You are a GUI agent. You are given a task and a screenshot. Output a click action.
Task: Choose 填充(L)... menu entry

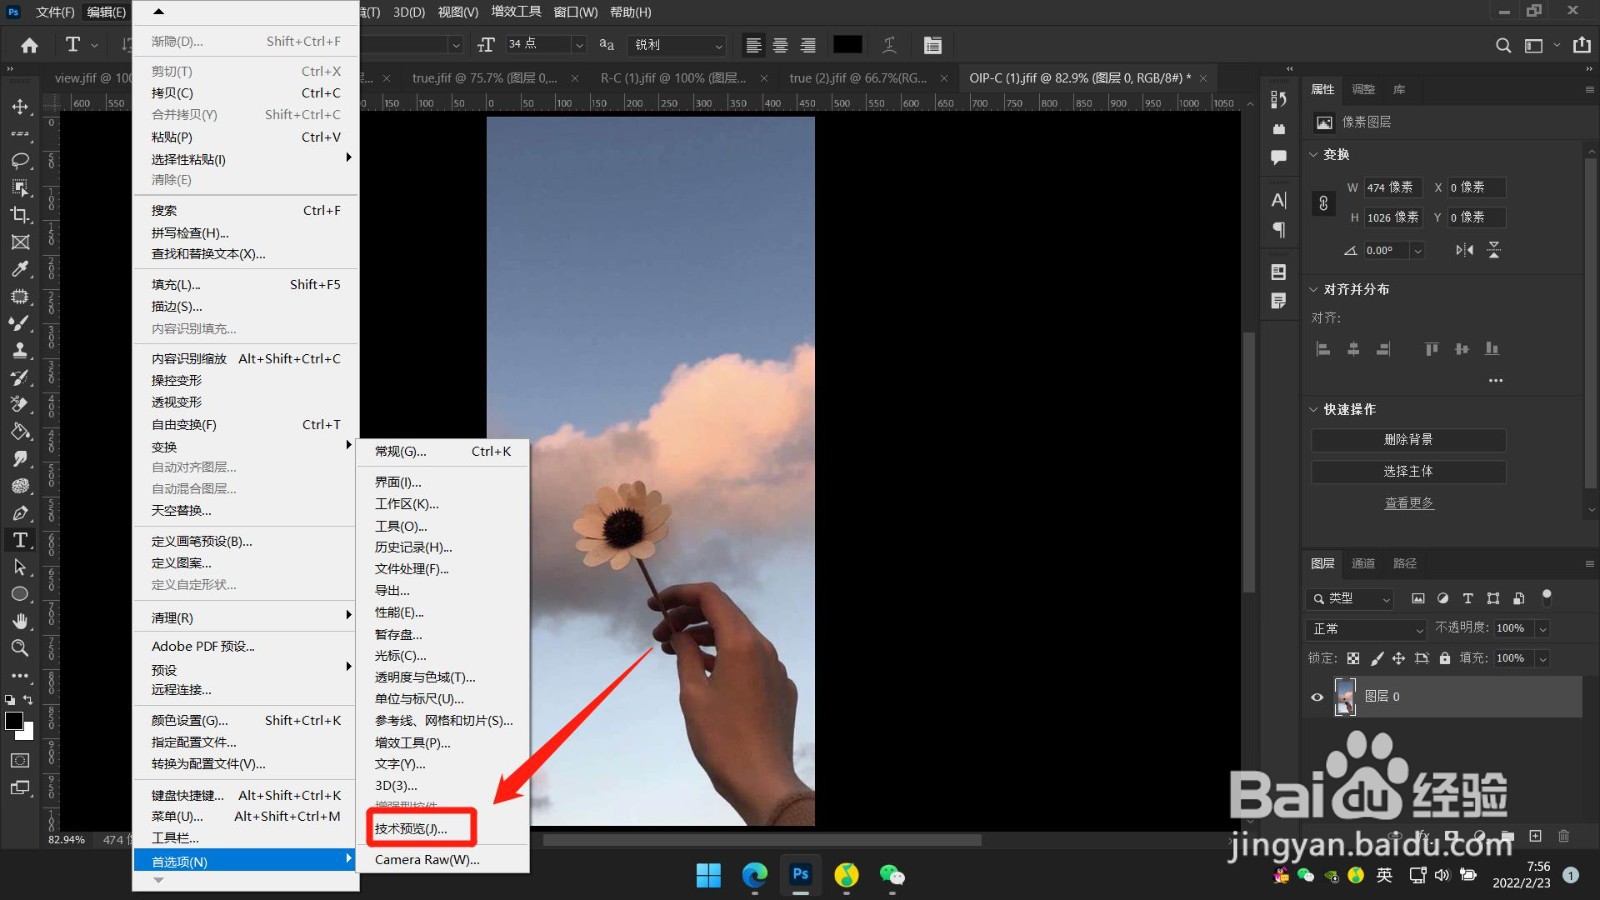(x=246, y=285)
